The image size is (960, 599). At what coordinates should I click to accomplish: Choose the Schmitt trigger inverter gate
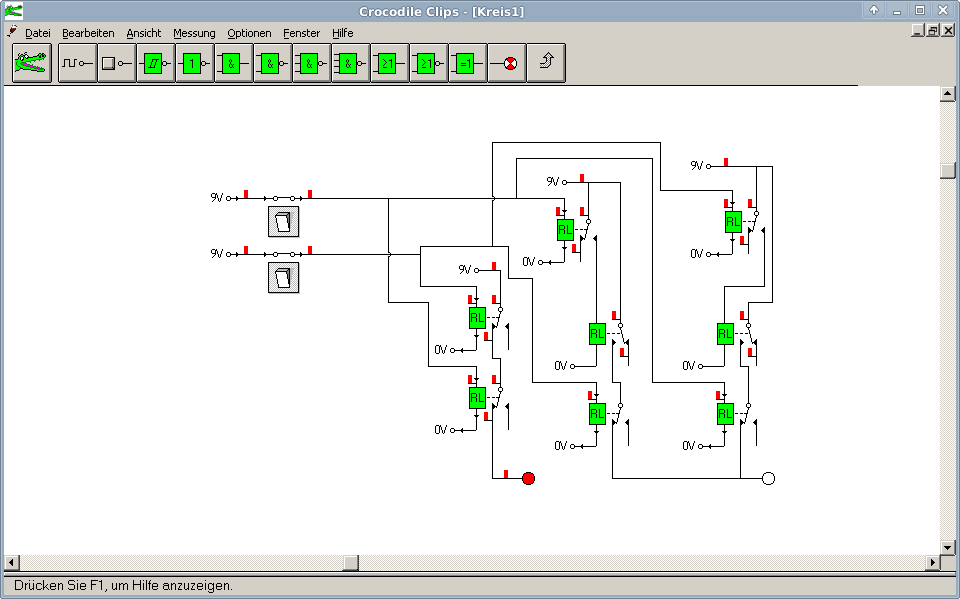155,63
